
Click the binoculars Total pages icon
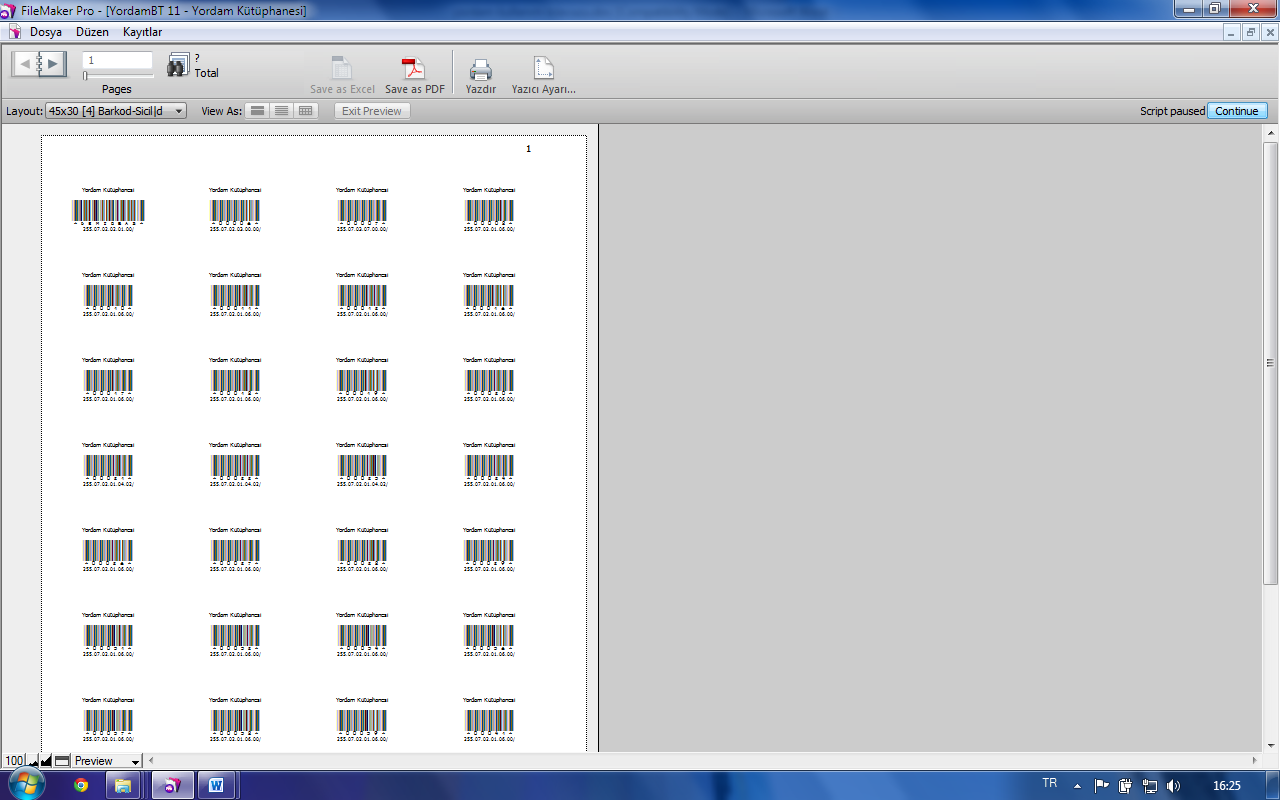[x=178, y=65]
